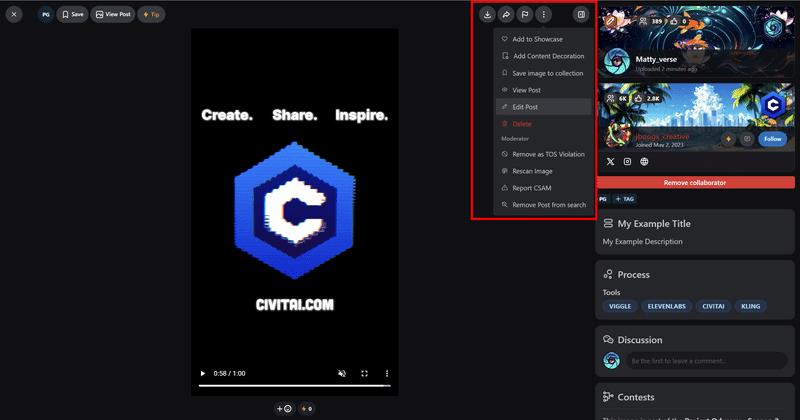Send a Tip with lightning button

pyautogui.click(x=151, y=14)
